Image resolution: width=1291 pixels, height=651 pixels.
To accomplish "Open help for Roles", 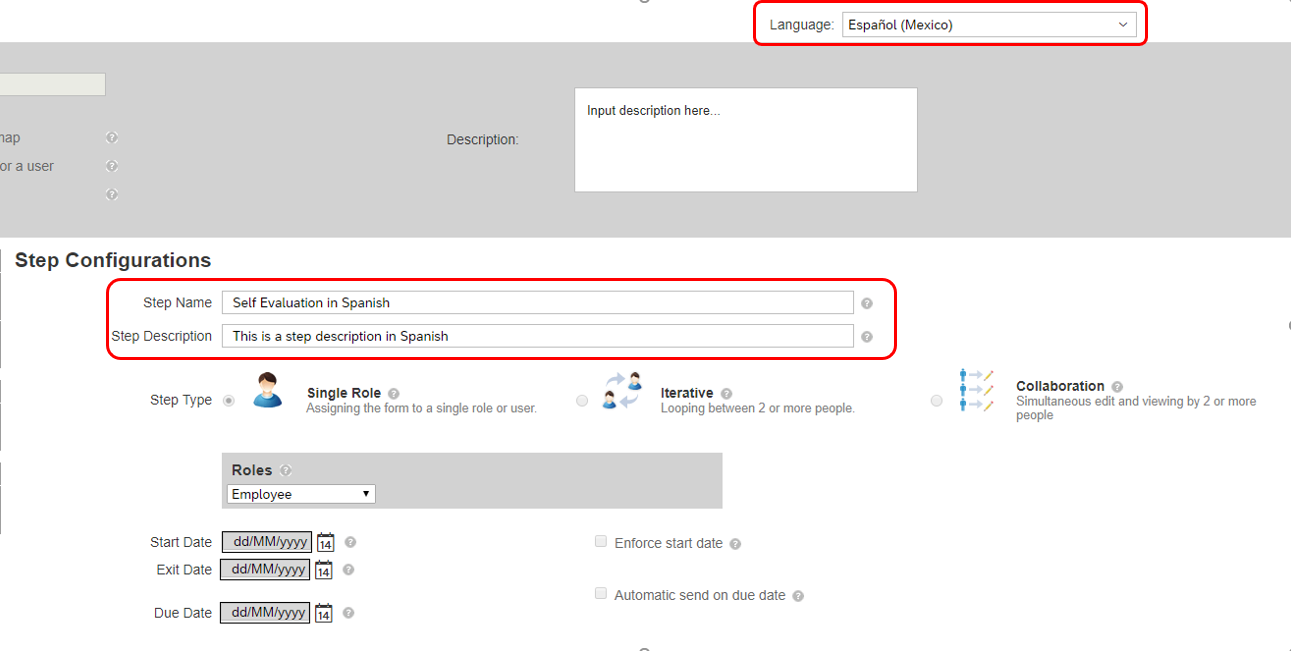I will coord(286,470).
